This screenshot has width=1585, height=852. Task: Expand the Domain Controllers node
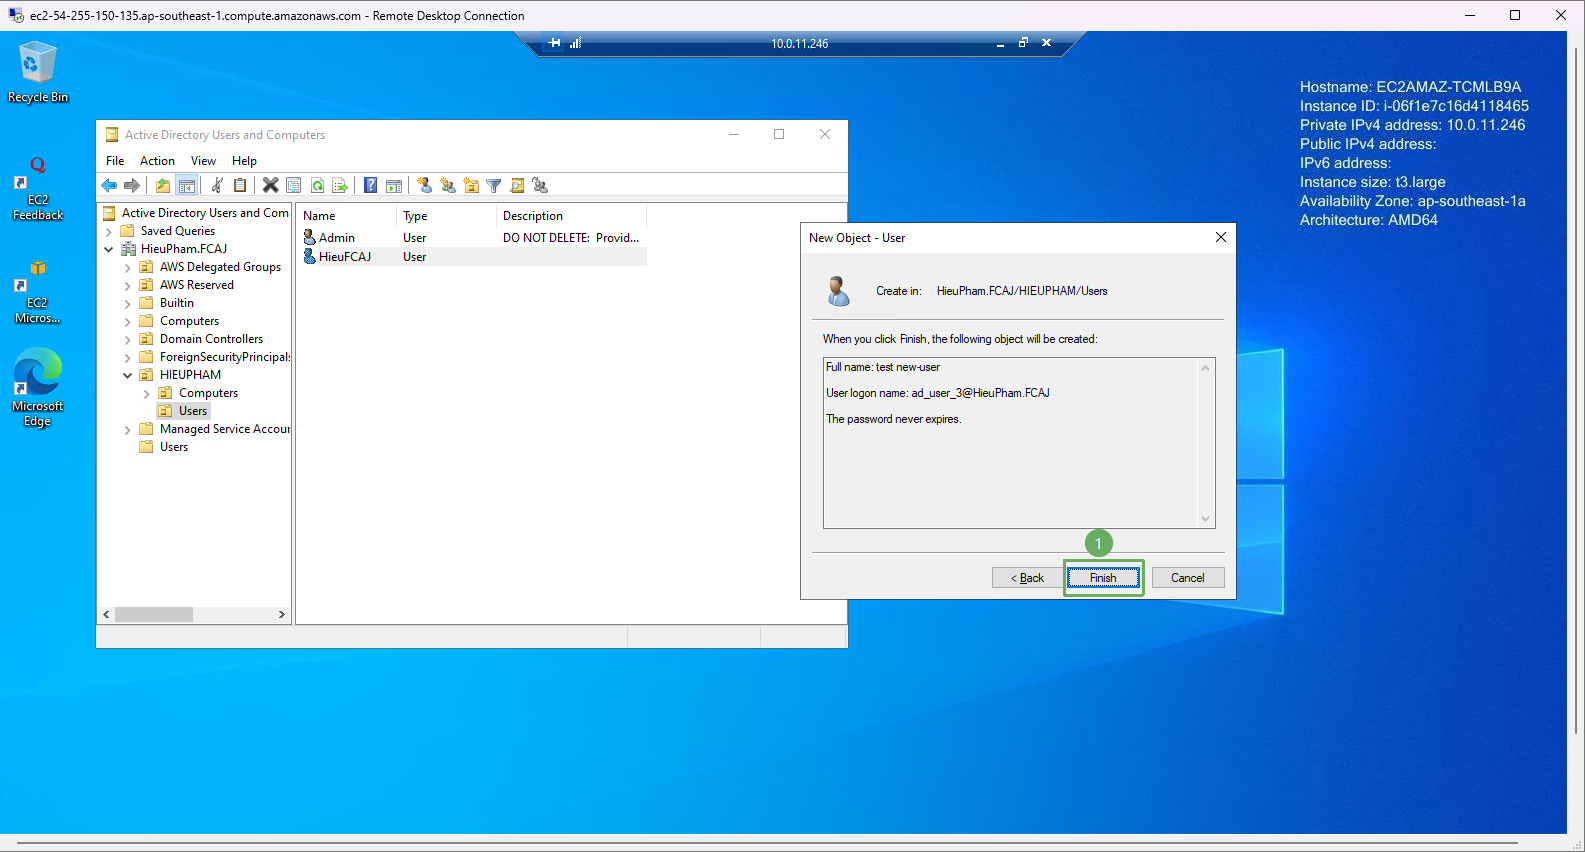coord(128,339)
